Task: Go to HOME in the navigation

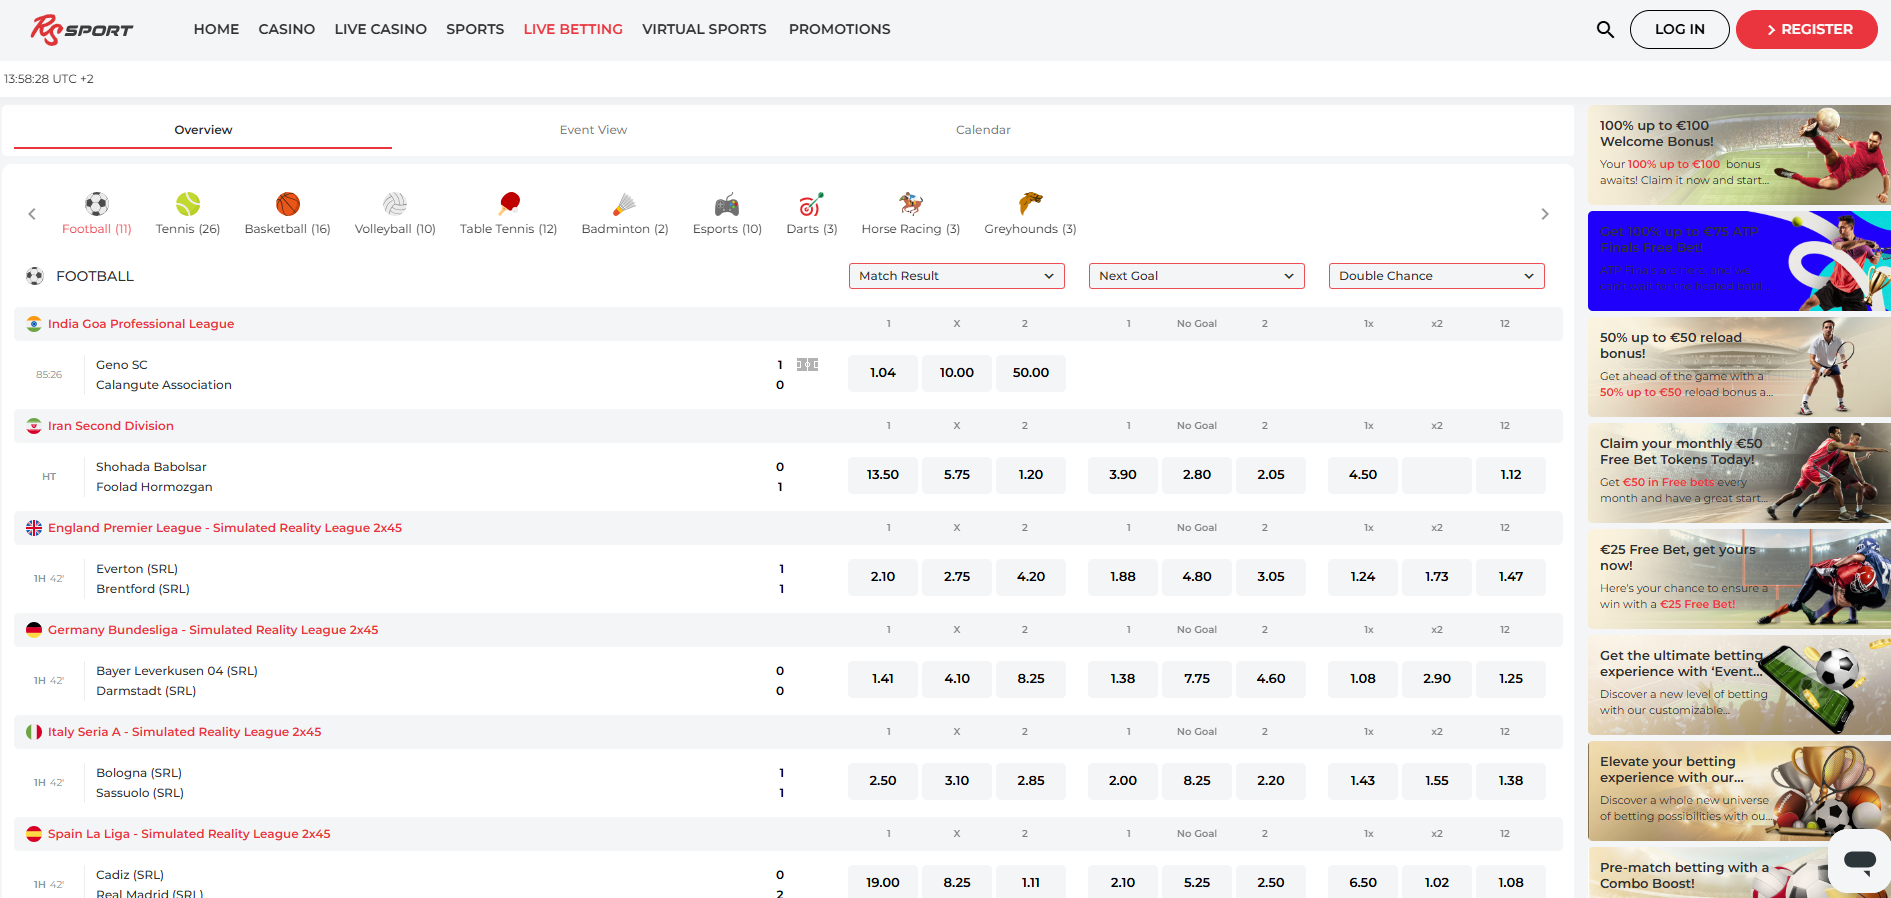Action: click(x=216, y=29)
